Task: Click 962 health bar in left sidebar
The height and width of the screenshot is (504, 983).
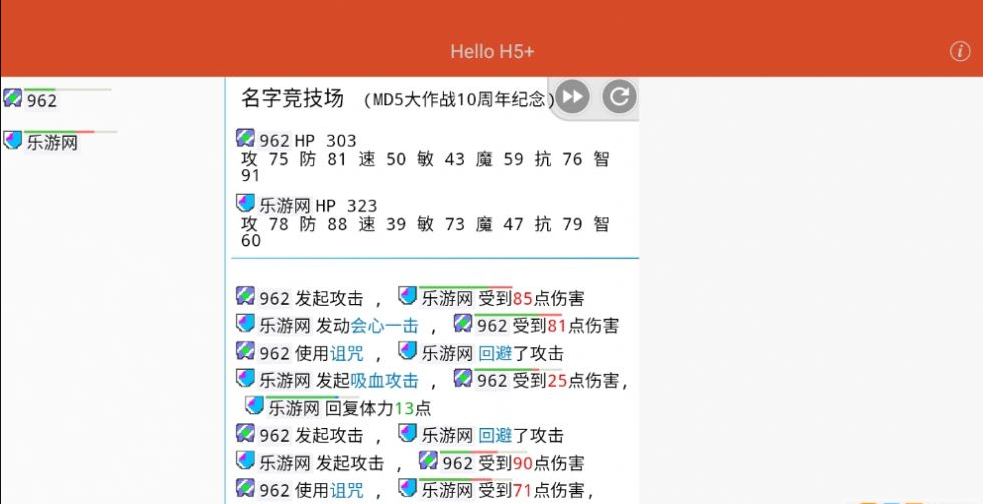Action: [68, 90]
